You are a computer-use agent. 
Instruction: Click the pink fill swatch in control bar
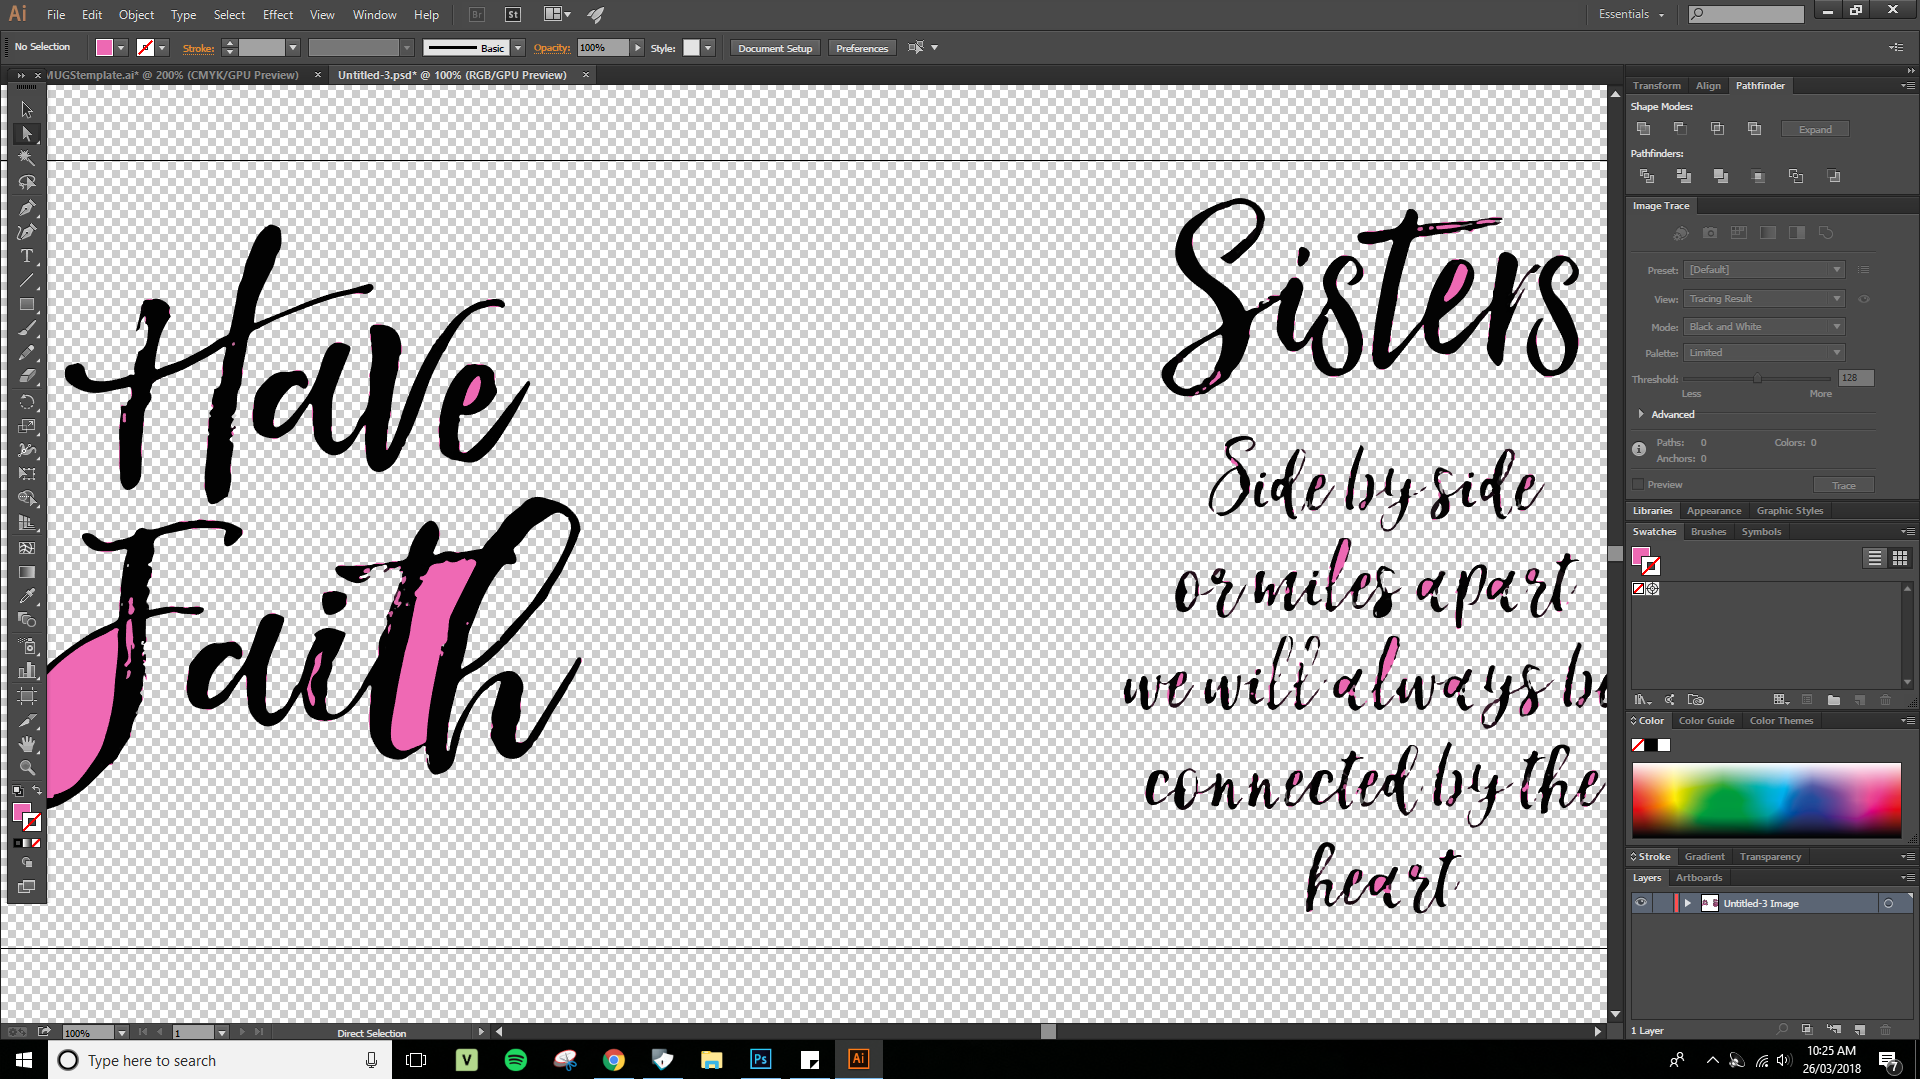pyautogui.click(x=104, y=48)
